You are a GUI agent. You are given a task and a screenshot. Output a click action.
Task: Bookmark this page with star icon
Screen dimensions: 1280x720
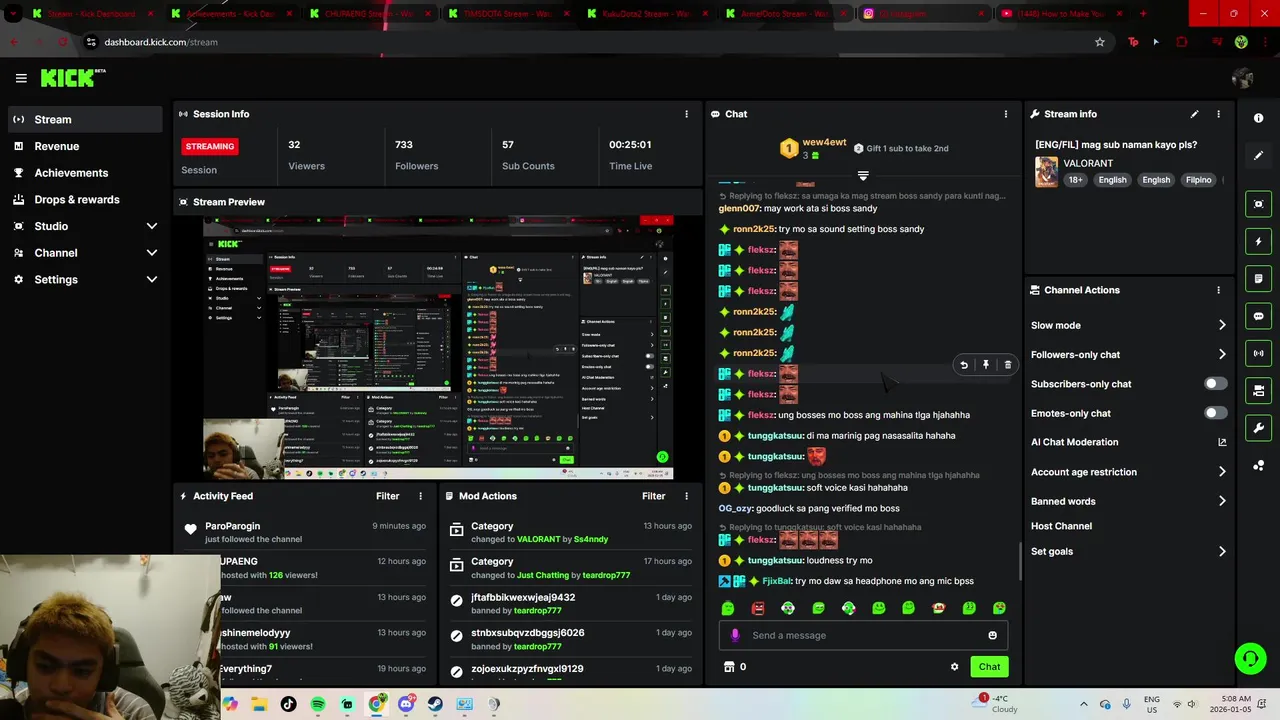click(1100, 42)
